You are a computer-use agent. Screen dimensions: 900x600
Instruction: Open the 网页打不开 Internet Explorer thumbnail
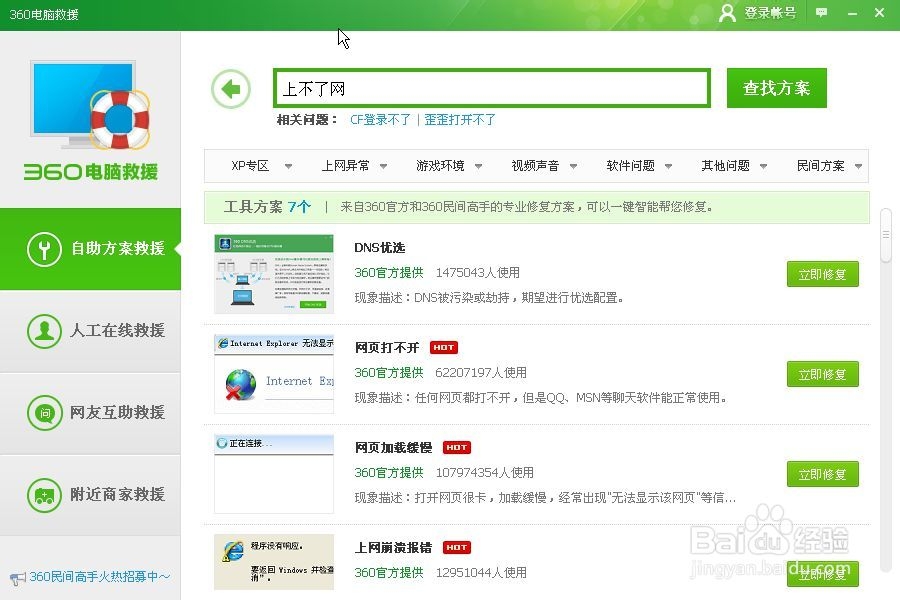pyautogui.click(x=274, y=374)
